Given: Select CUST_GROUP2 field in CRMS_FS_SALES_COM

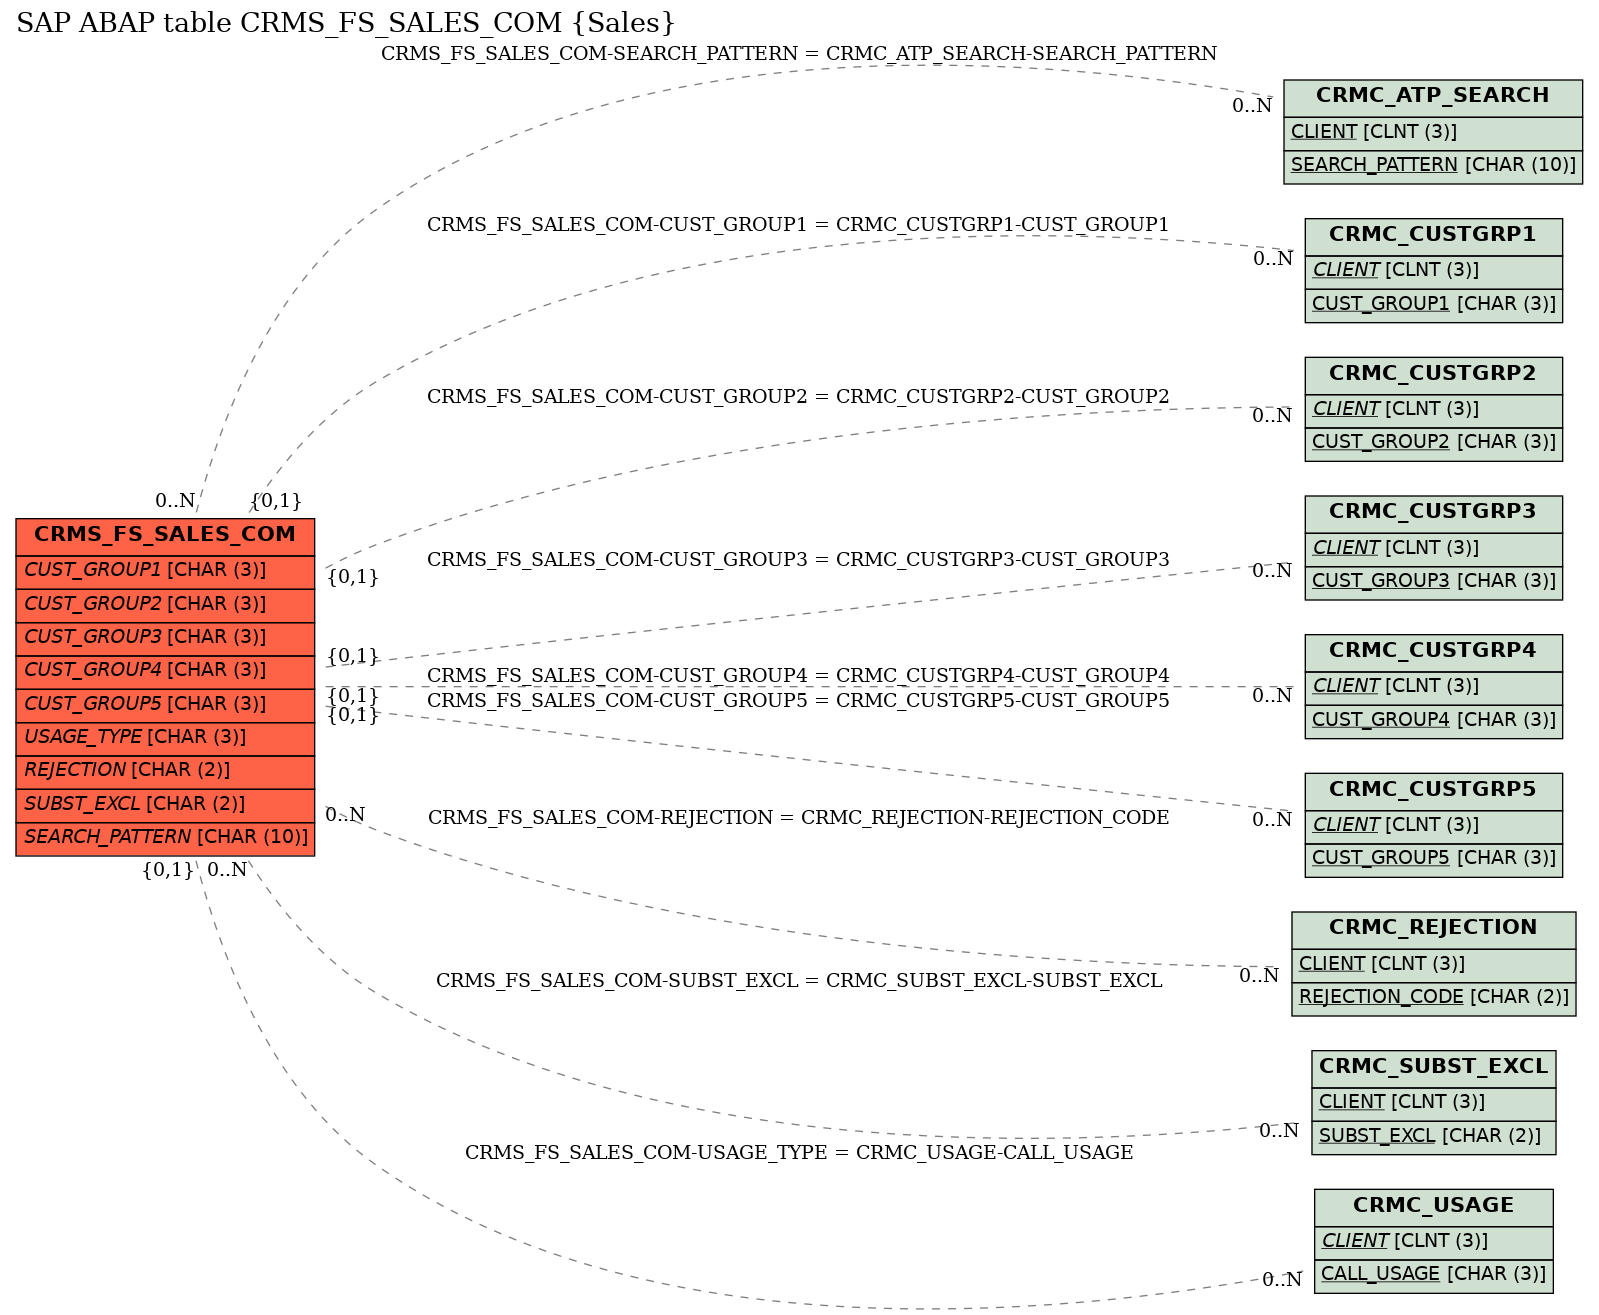Looking at the screenshot, I should (x=165, y=604).
